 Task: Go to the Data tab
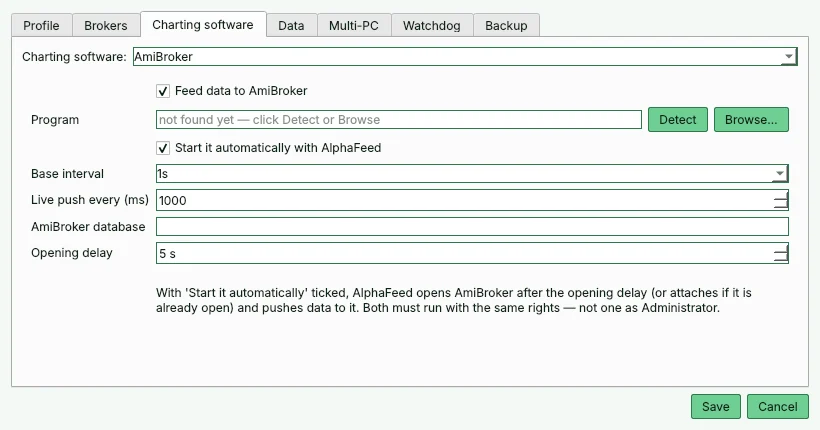291,26
